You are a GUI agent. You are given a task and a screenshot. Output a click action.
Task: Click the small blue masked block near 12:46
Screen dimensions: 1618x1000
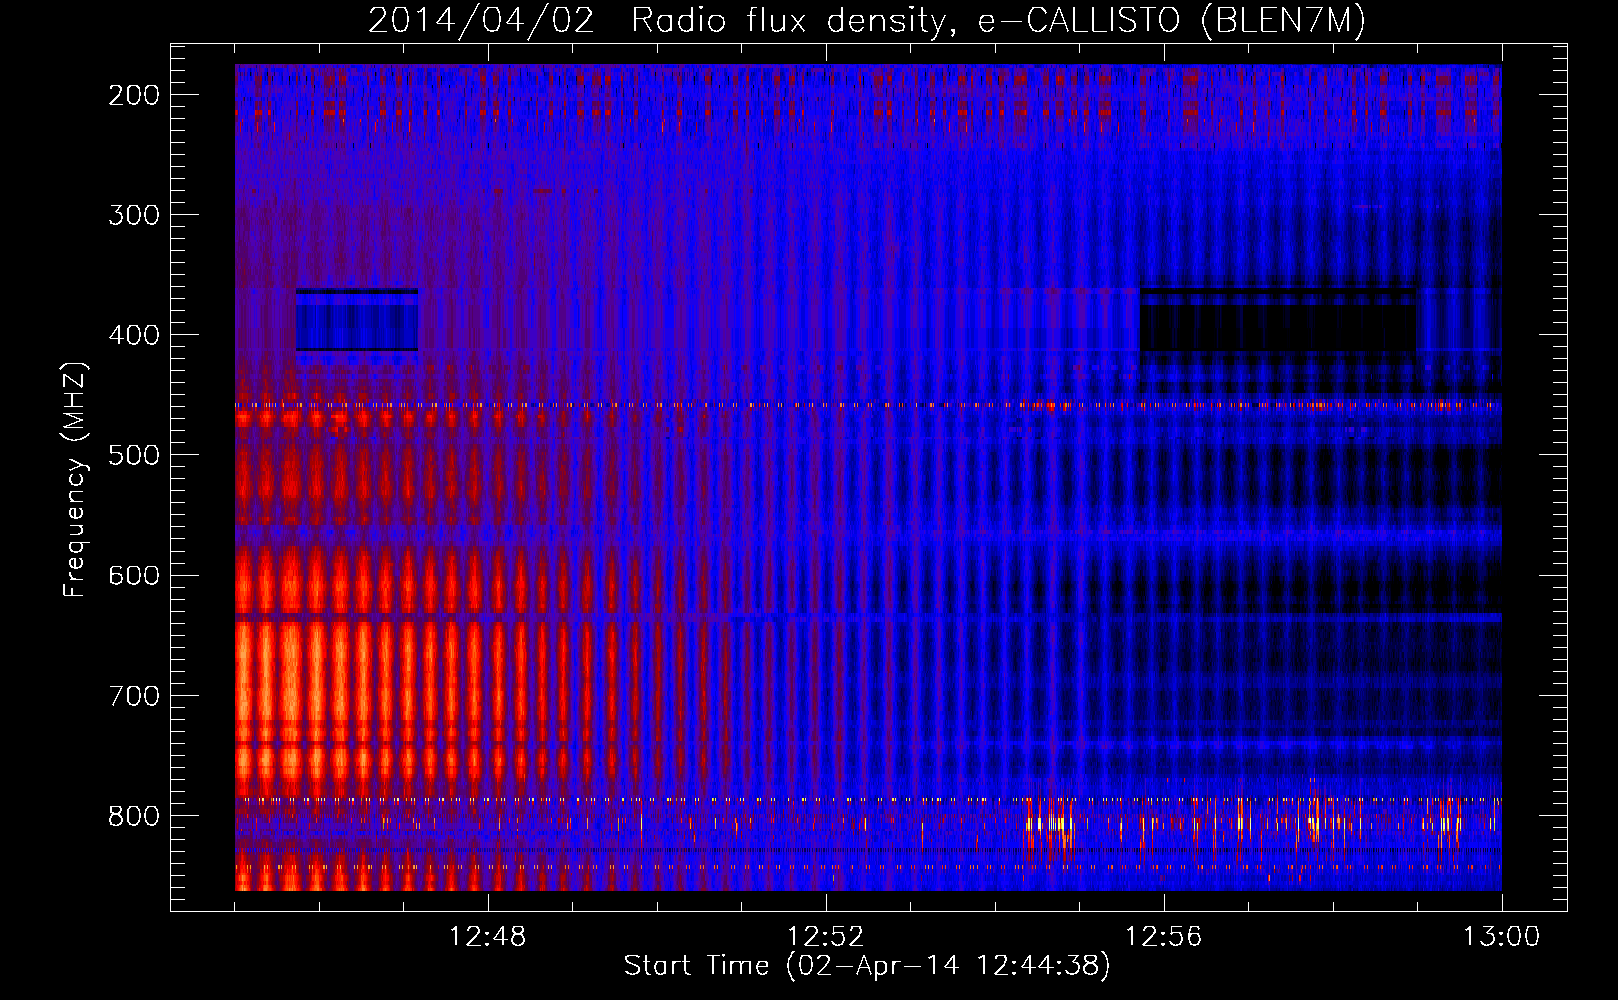coord(357,320)
